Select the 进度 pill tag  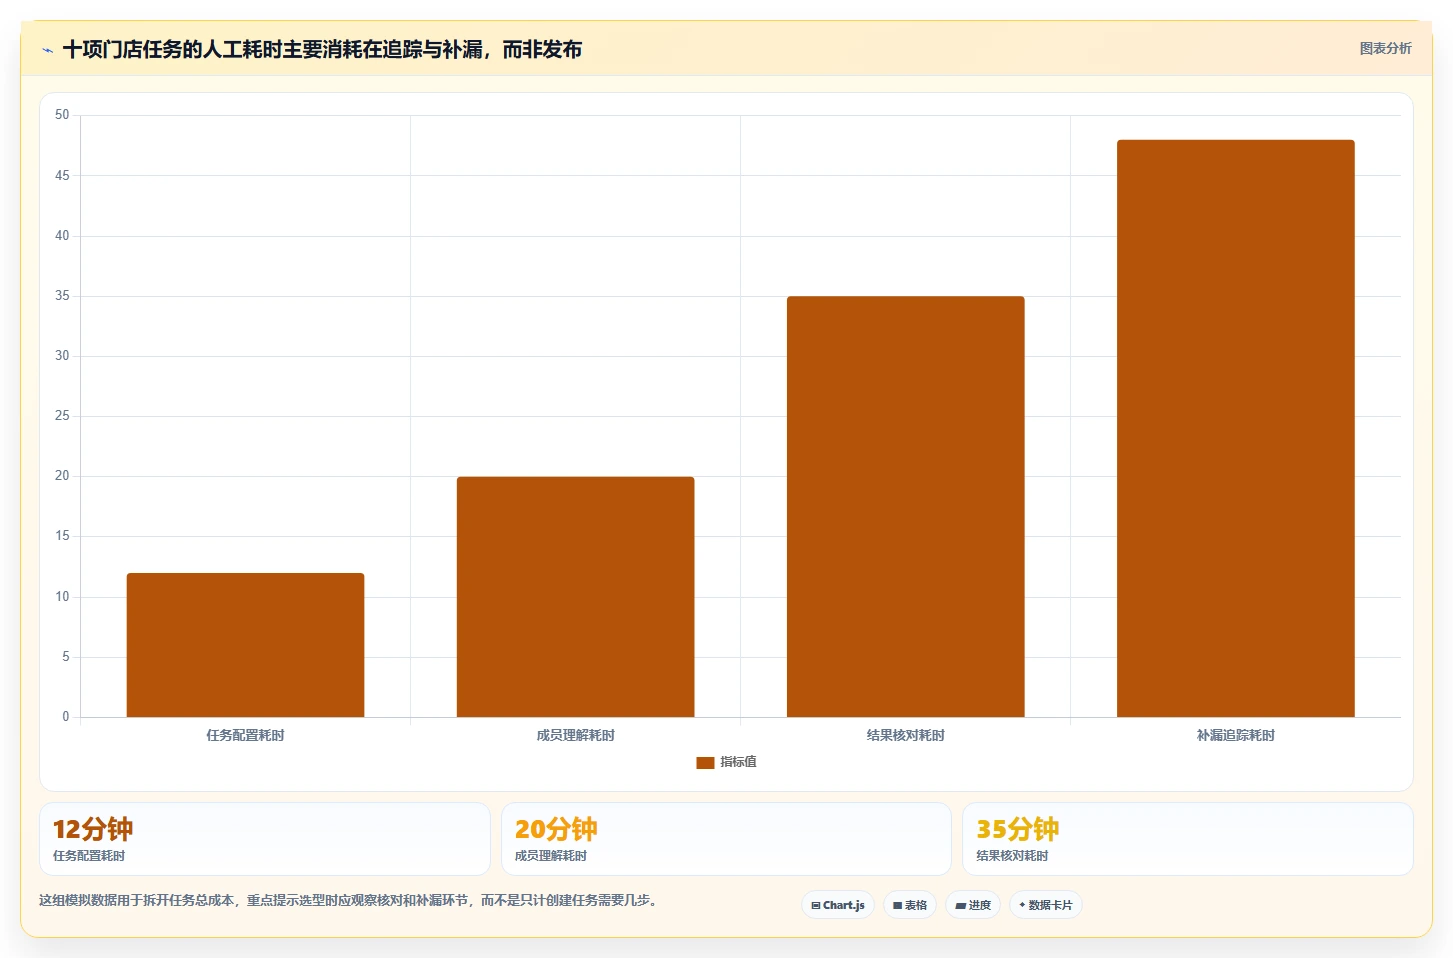pos(973,905)
